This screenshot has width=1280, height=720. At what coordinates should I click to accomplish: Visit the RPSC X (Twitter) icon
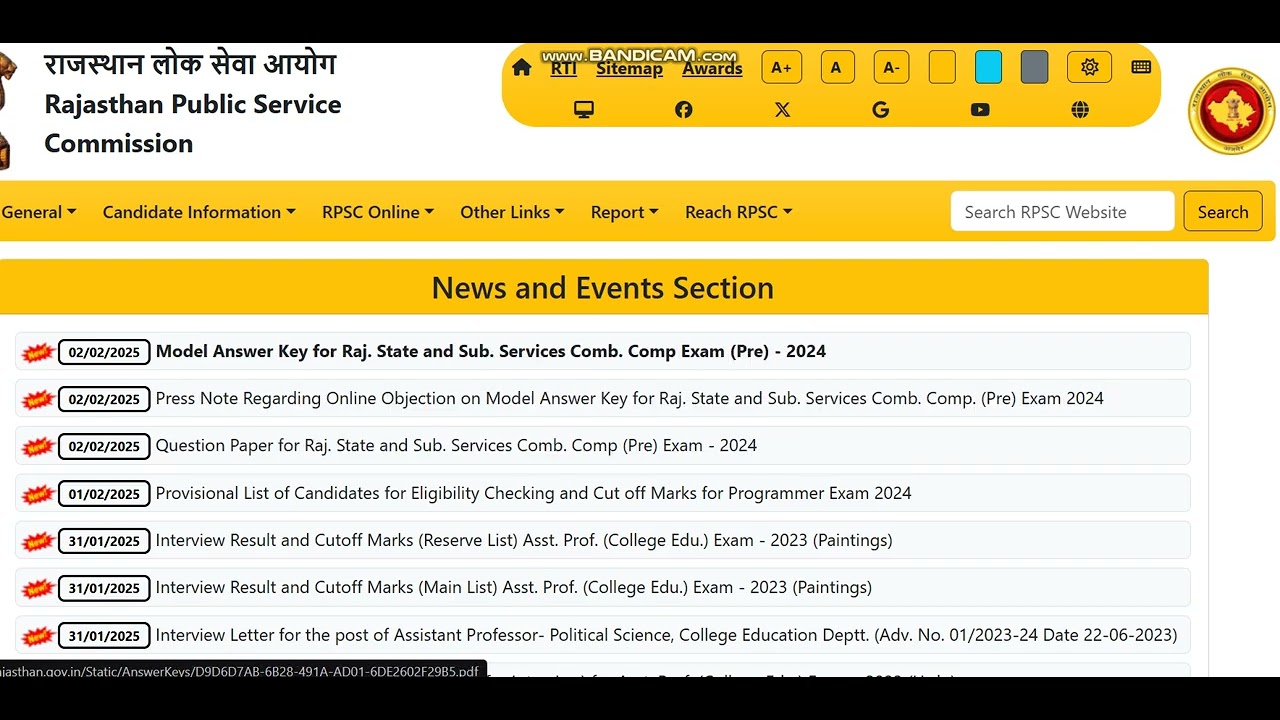coord(782,110)
